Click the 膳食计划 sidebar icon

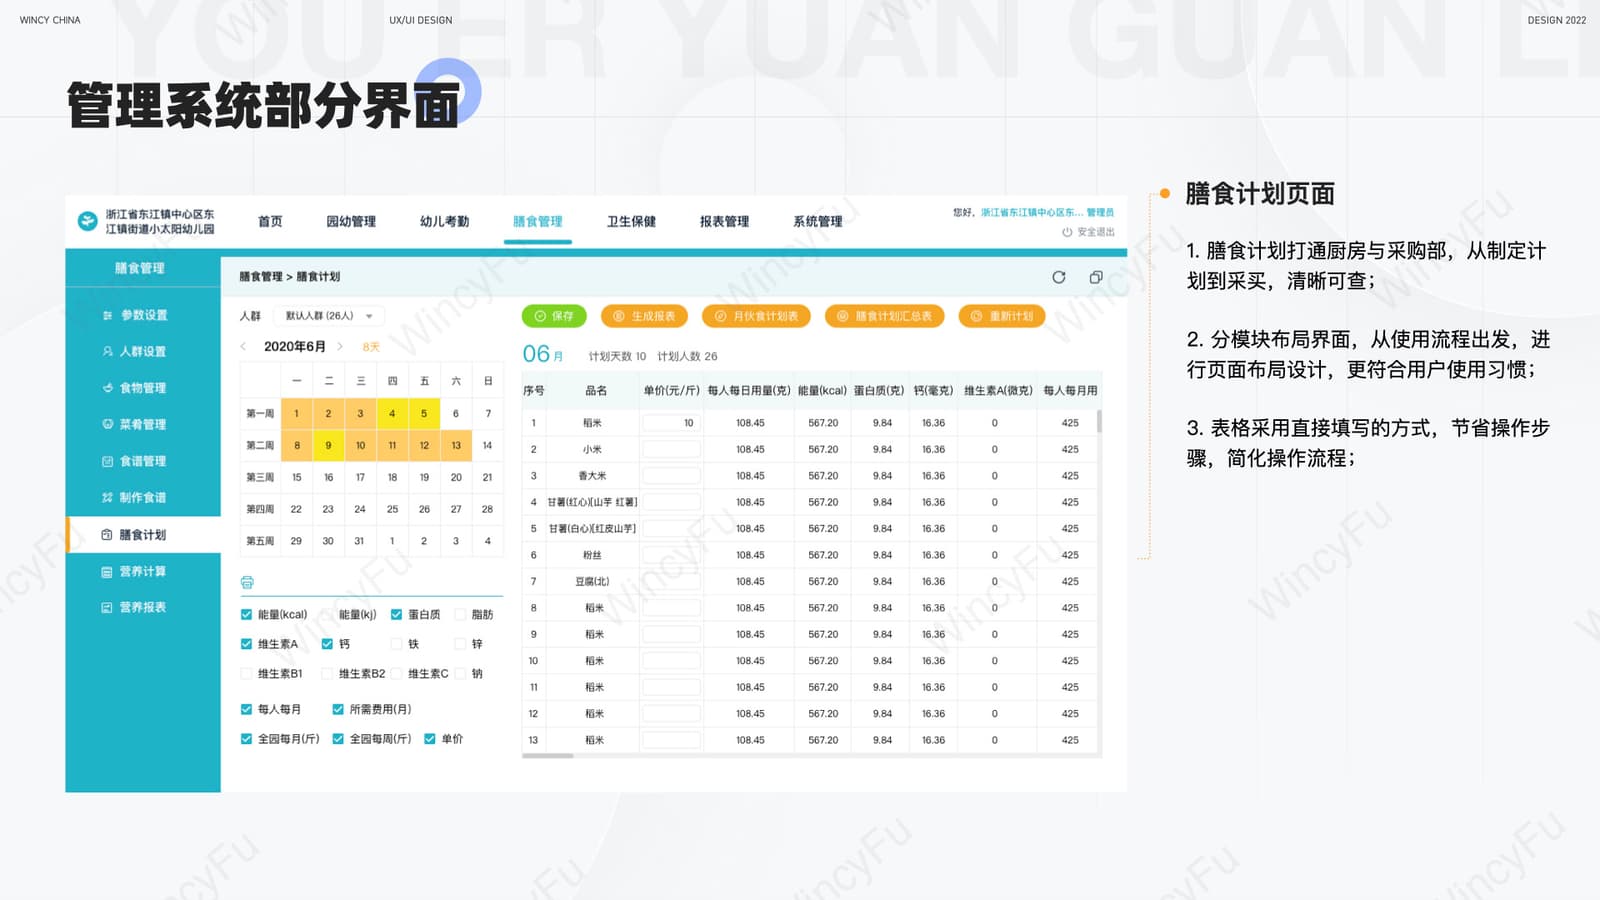(x=107, y=535)
